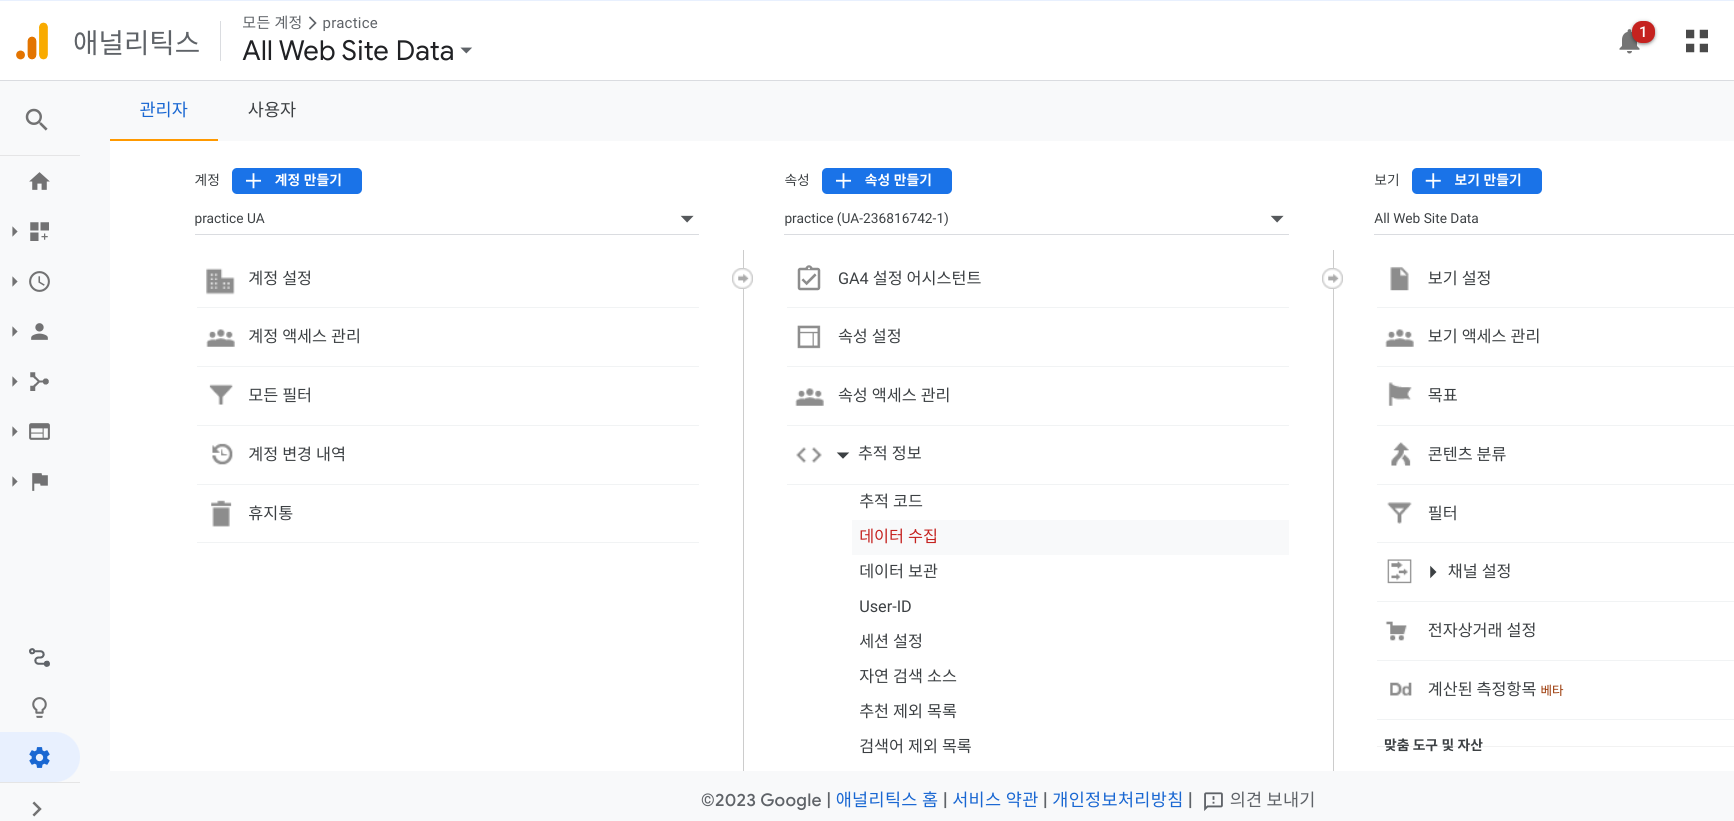Open 세션 설정 item

pyautogui.click(x=891, y=641)
